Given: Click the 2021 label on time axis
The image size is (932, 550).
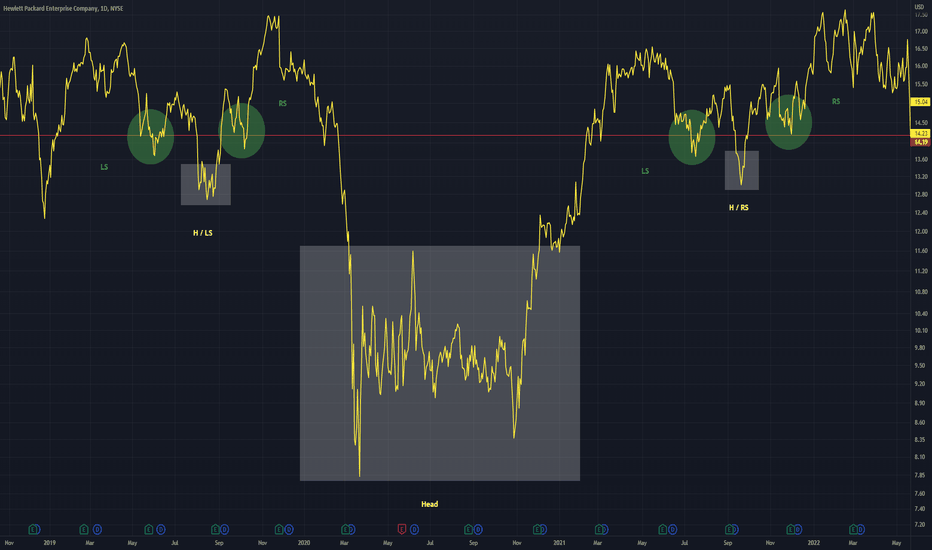Looking at the screenshot, I should [x=559, y=543].
